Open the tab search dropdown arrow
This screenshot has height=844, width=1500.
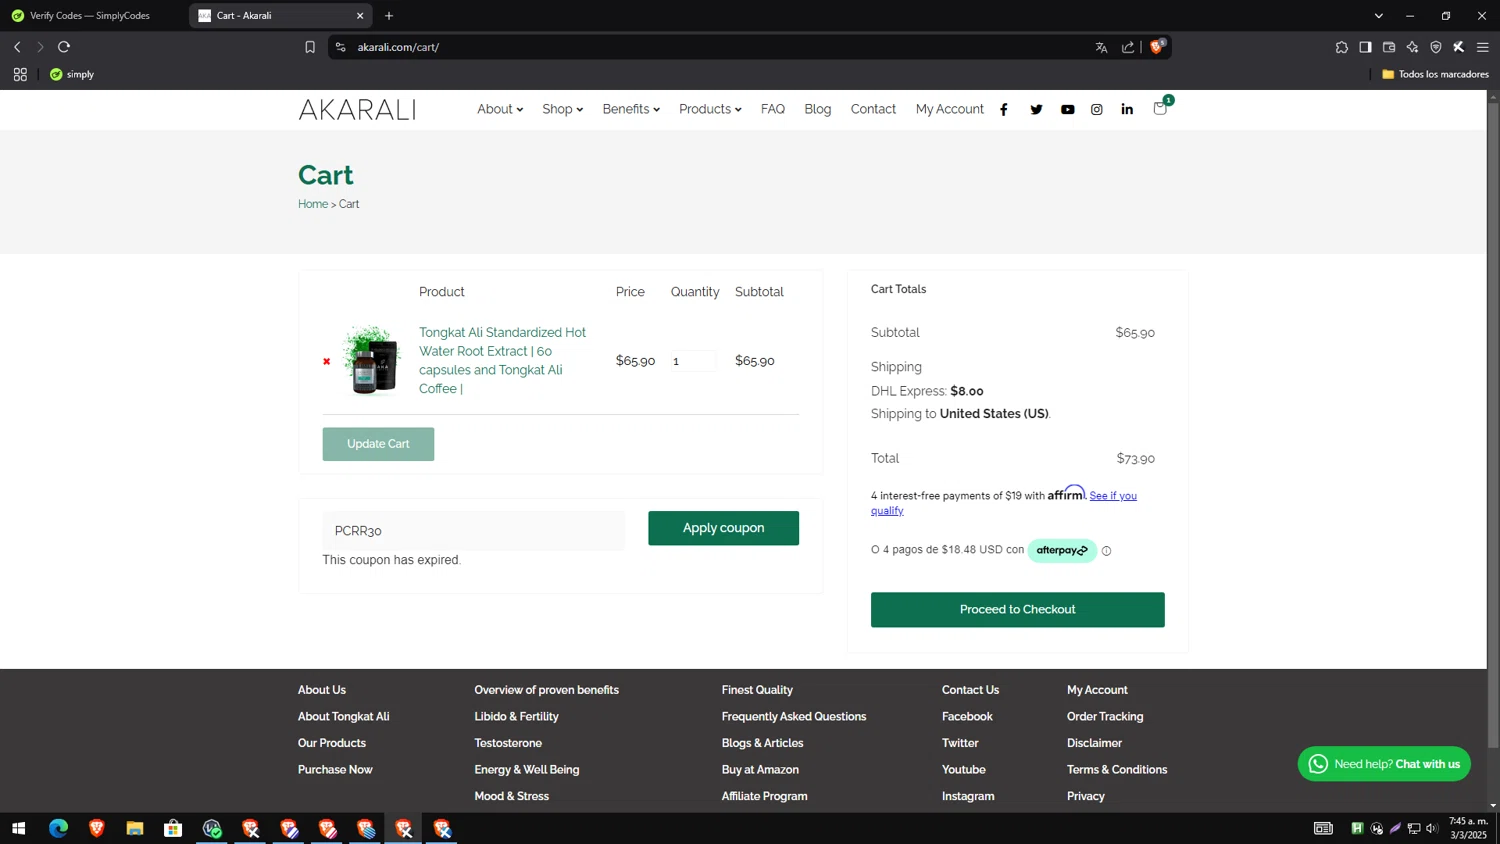tap(1379, 16)
